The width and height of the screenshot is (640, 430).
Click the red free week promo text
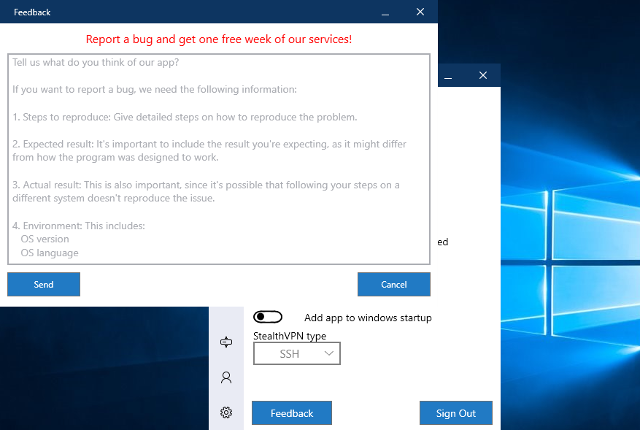click(218, 39)
